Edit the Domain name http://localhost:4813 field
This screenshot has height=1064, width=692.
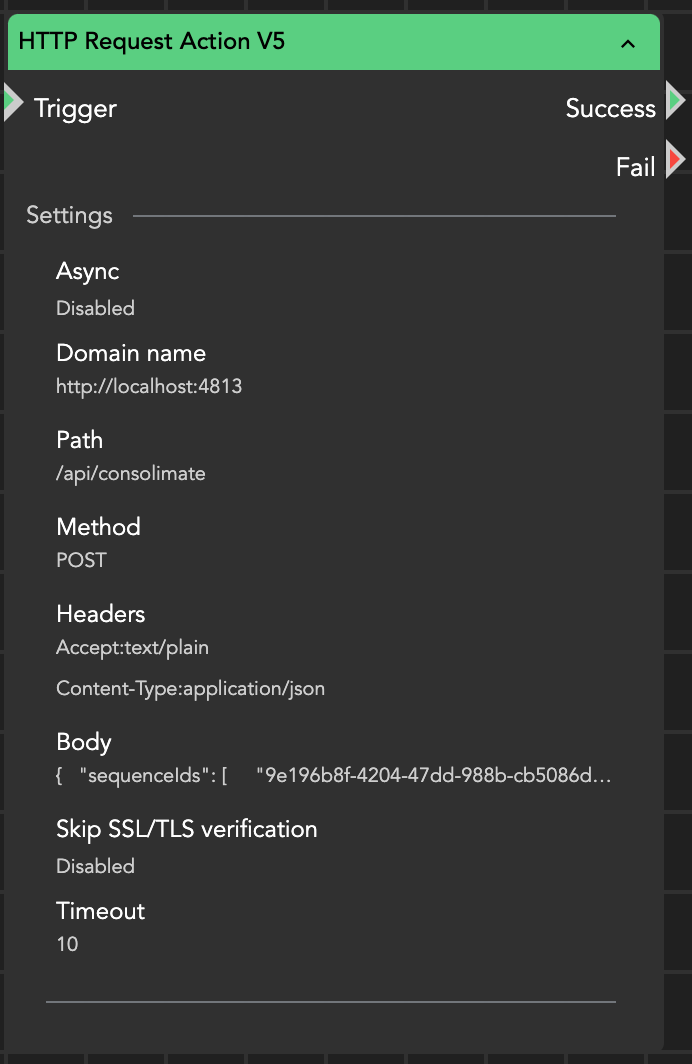coord(149,386)
